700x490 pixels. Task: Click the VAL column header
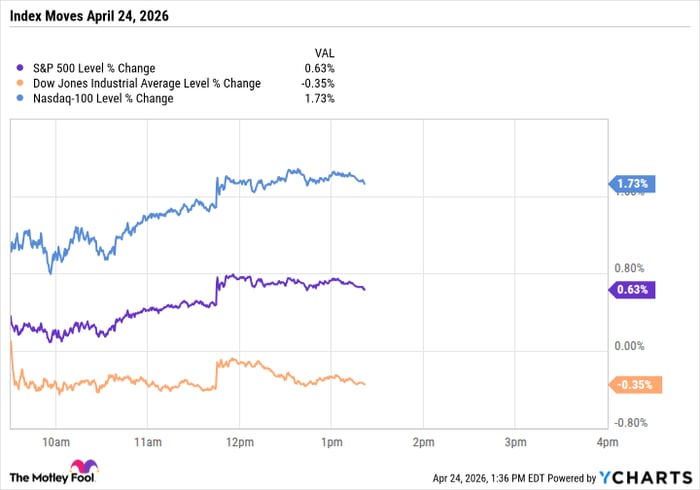(324, 55)
